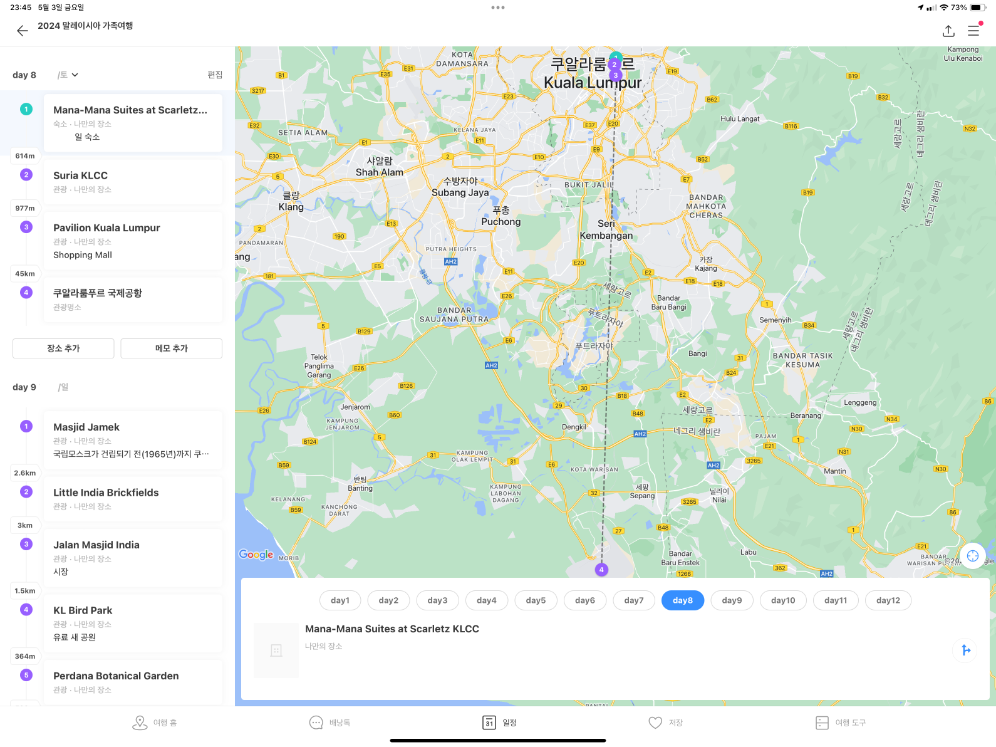Open the hamburger menu icon
Viewport: 996px width, 747px height.
click(973, 30)
